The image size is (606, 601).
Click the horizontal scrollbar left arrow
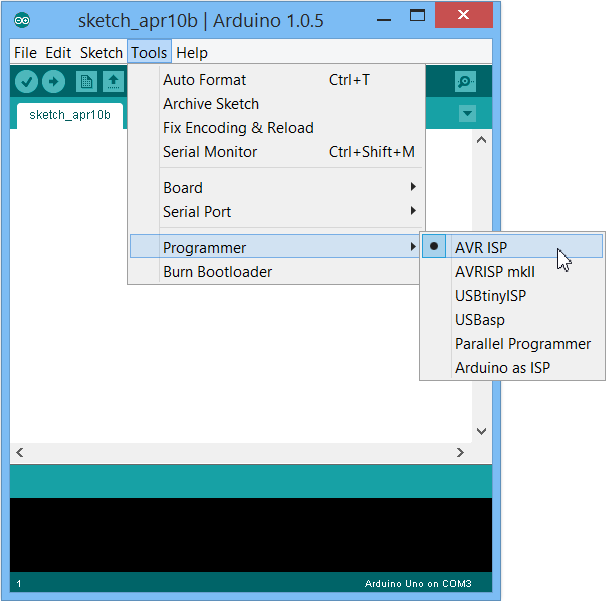[x=20, y=453]
